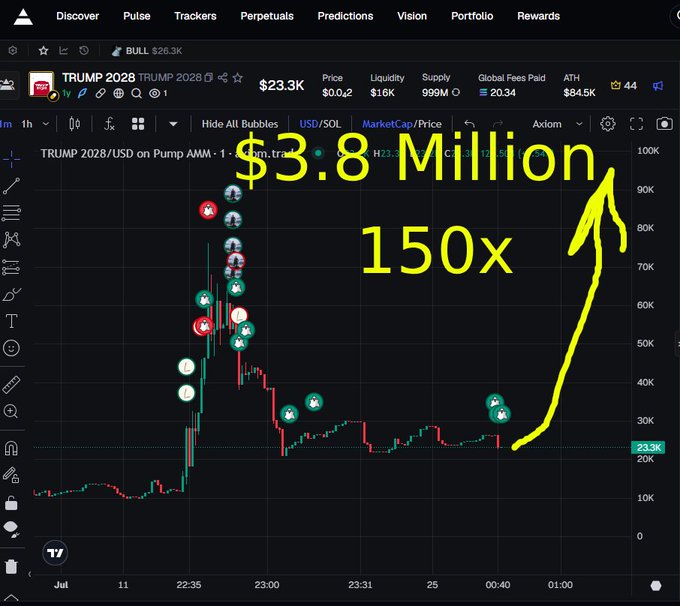The image size is (680, 606).
Task: Click the TradingView logo
Action: (55, 553)
